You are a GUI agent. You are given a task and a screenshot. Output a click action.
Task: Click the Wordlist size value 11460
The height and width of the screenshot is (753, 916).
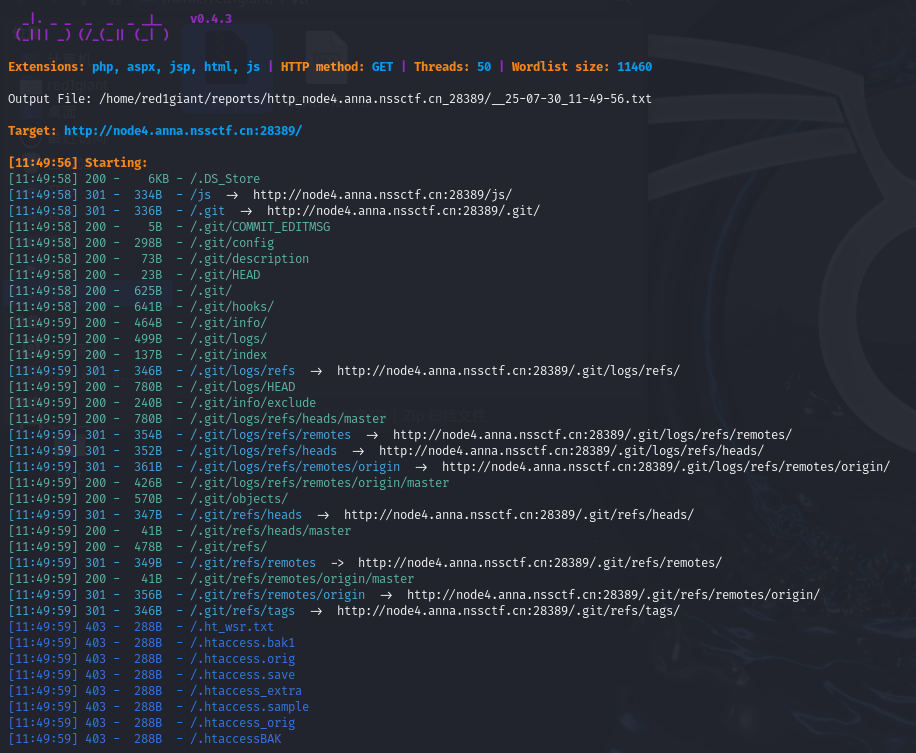(634, 67)
